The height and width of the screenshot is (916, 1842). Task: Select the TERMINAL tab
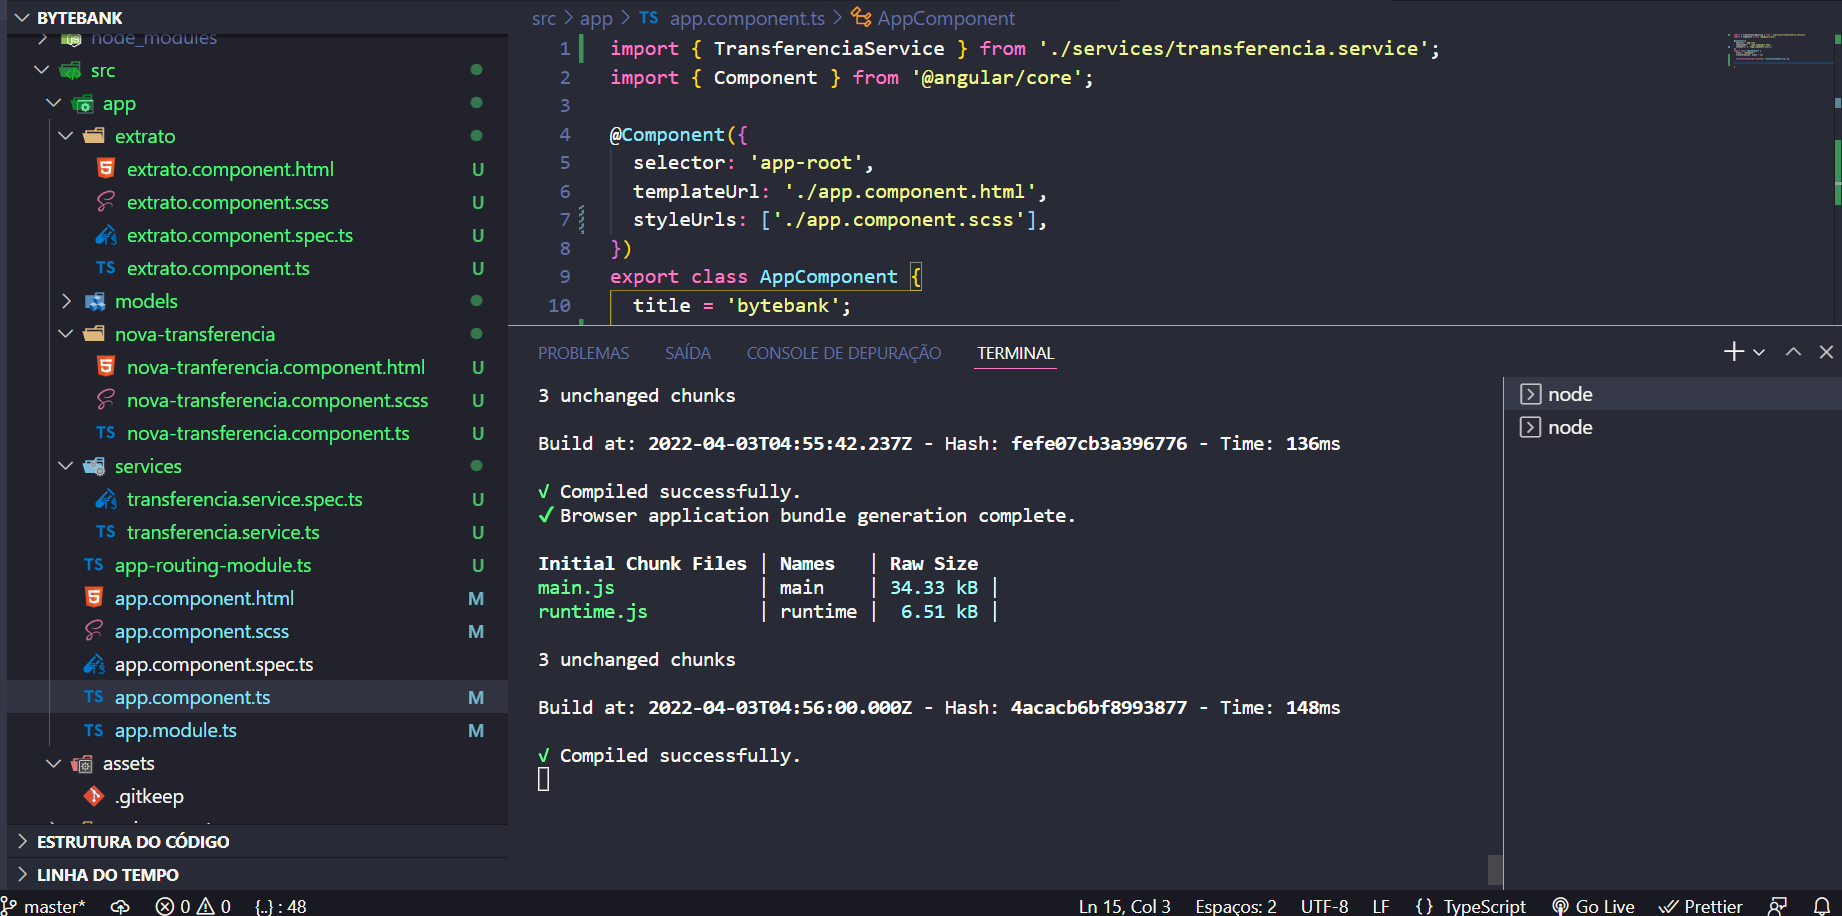tap(1015, 353)
